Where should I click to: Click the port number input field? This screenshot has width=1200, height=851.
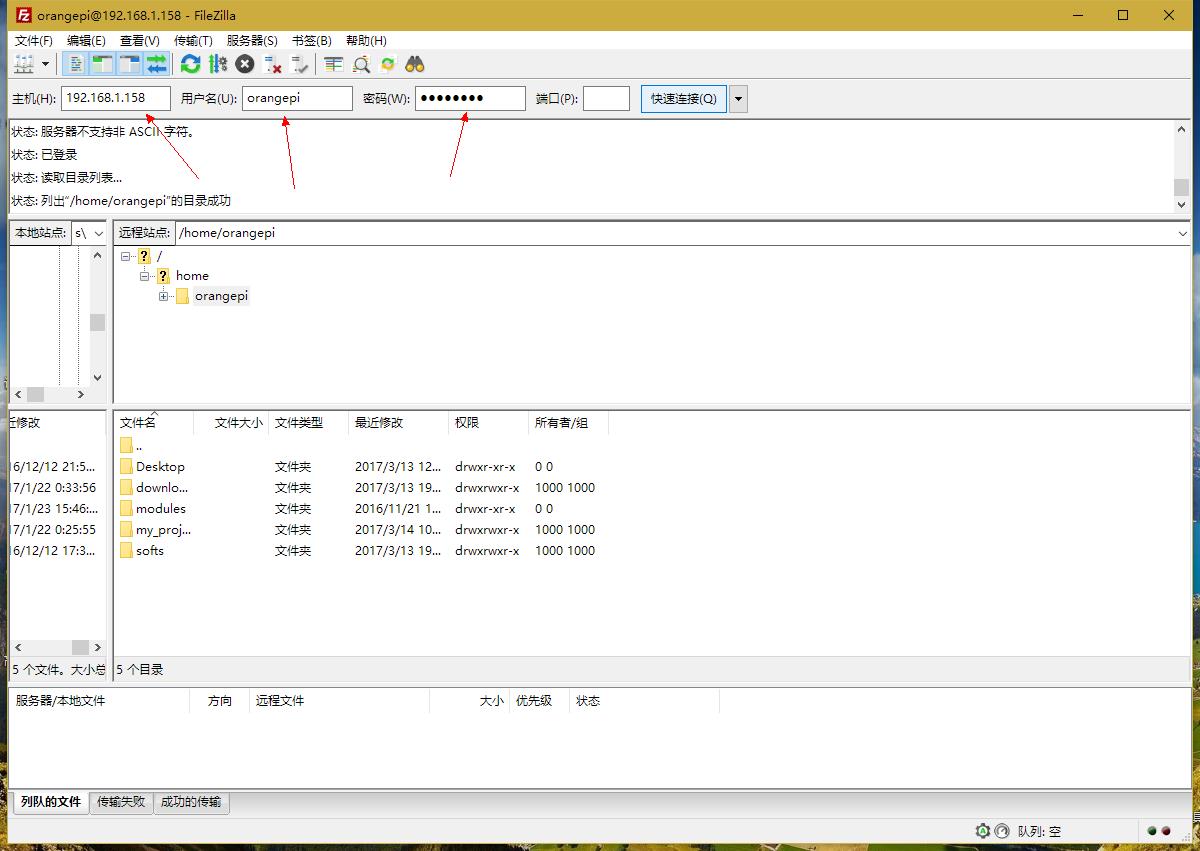(x=606, y=98)
